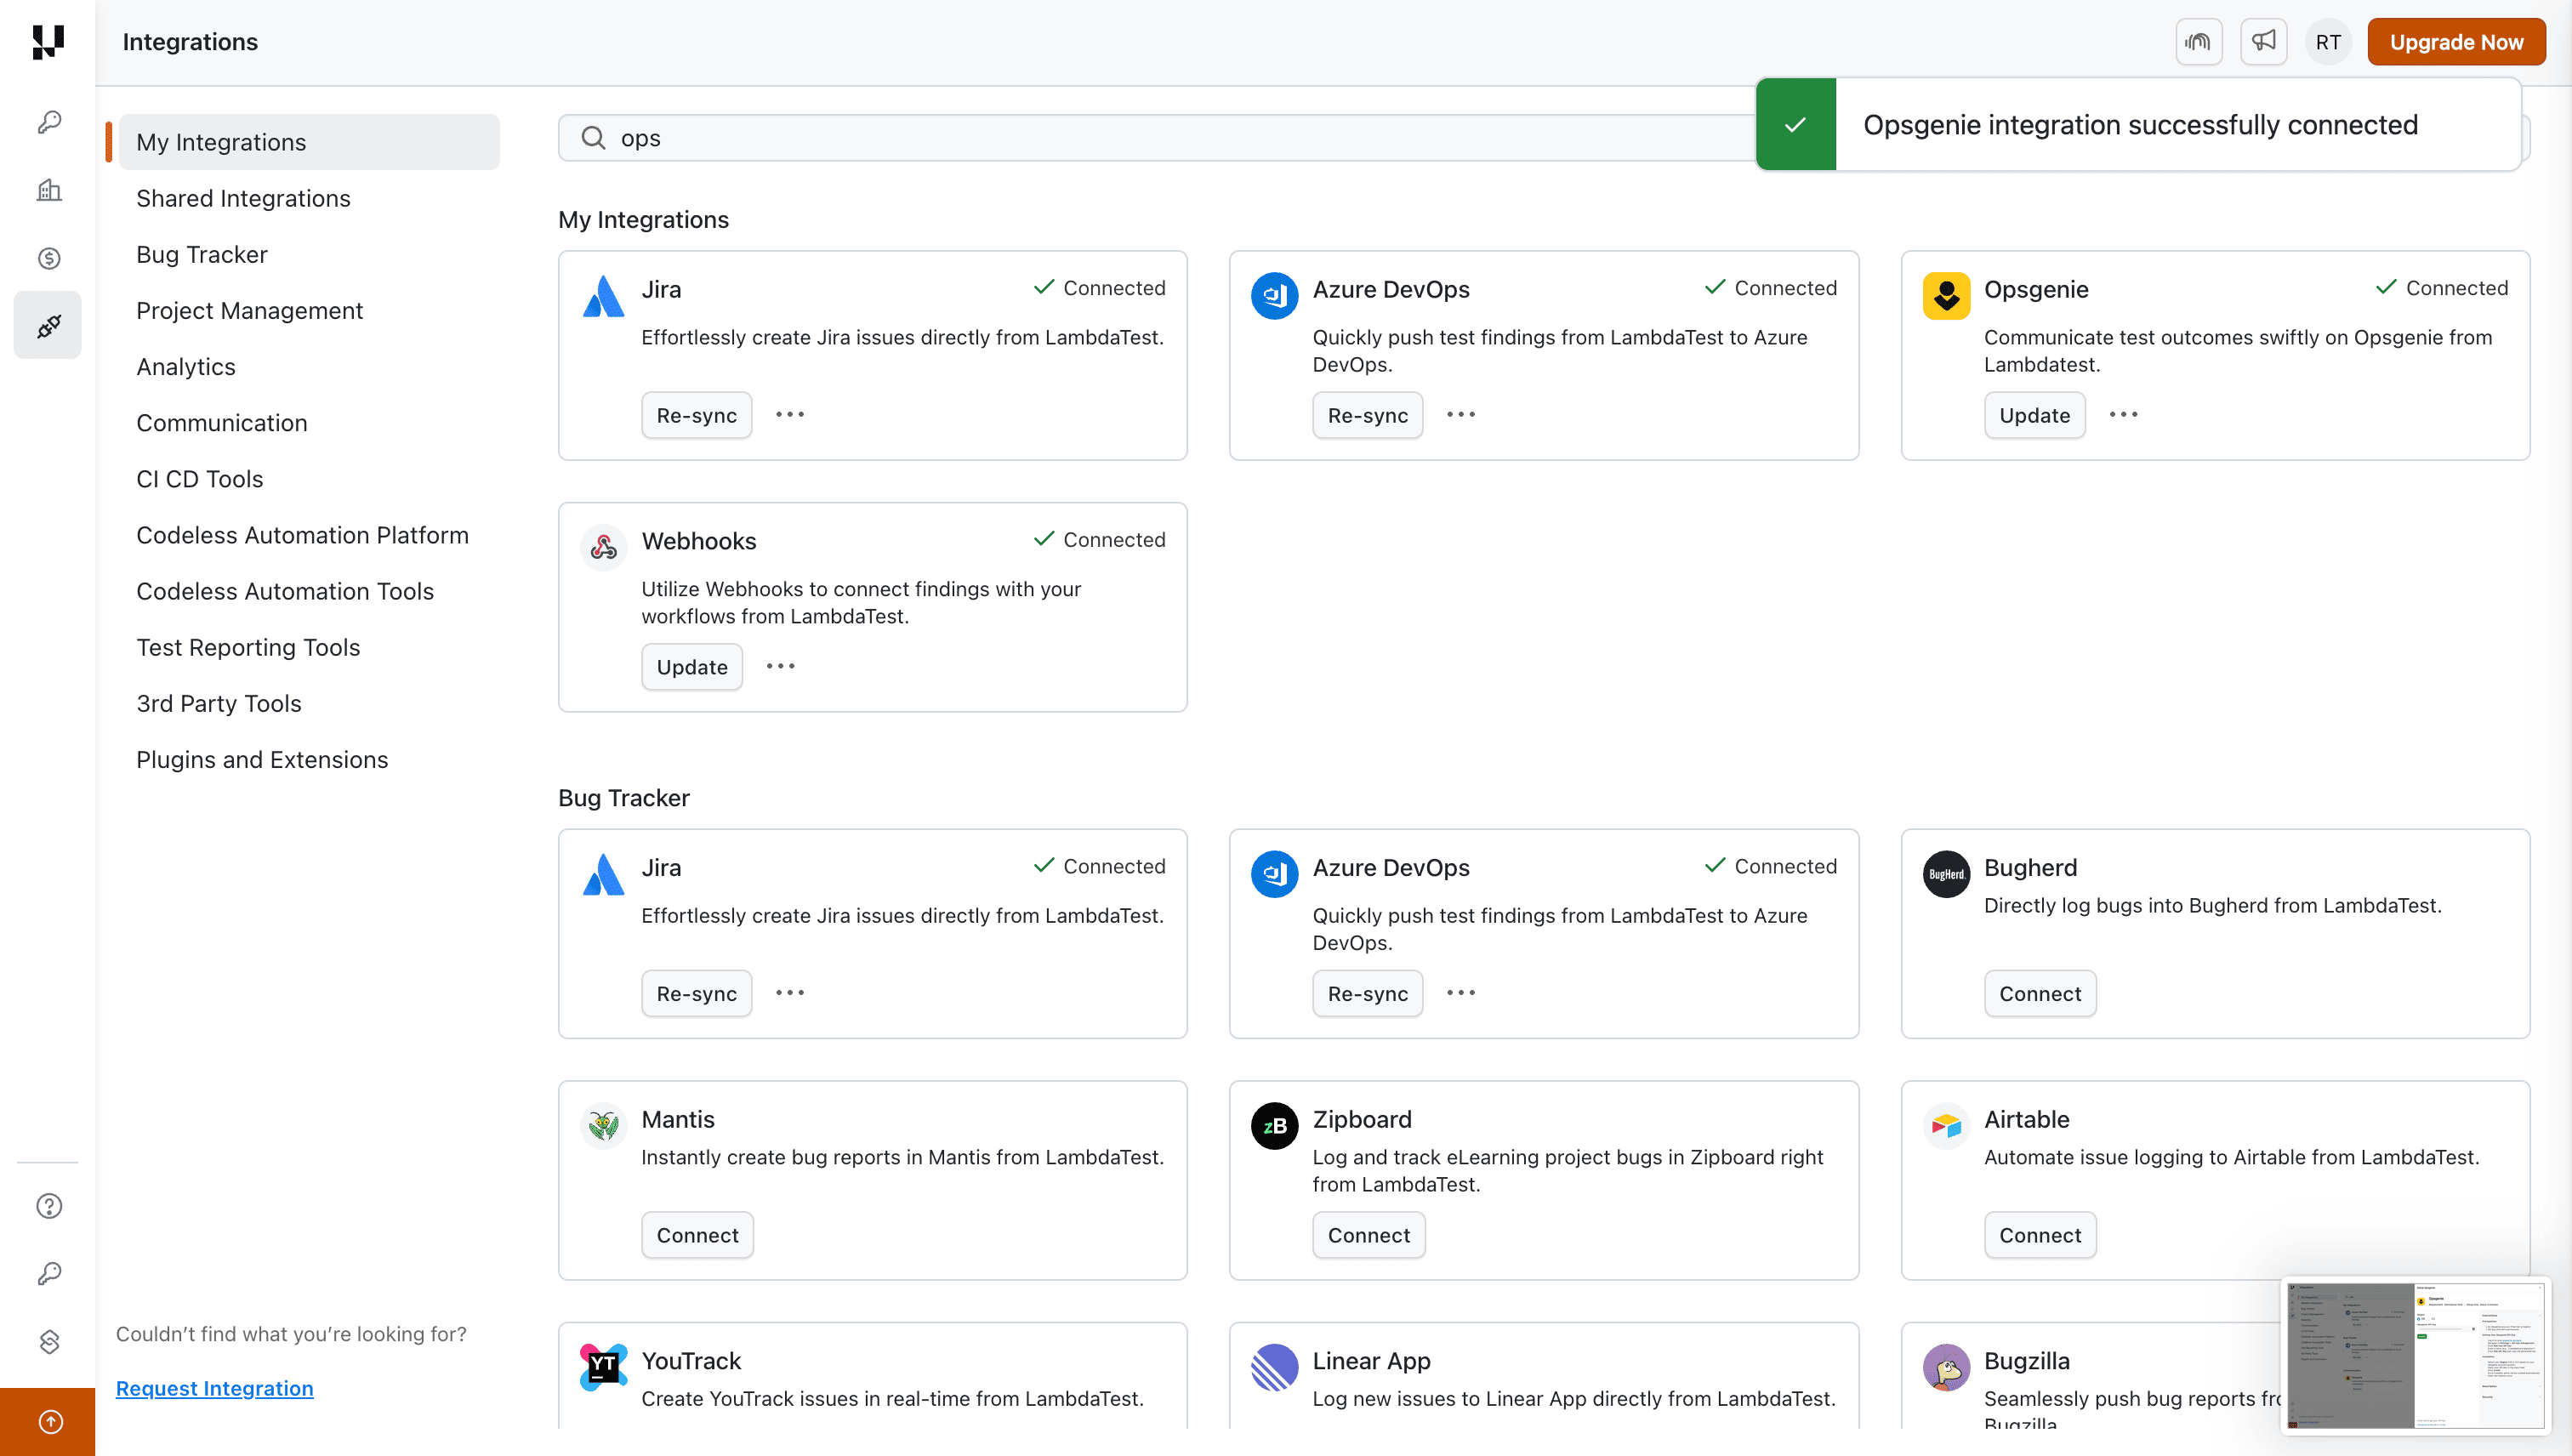Switch to the Shared Integrations section

coord(243,198)
